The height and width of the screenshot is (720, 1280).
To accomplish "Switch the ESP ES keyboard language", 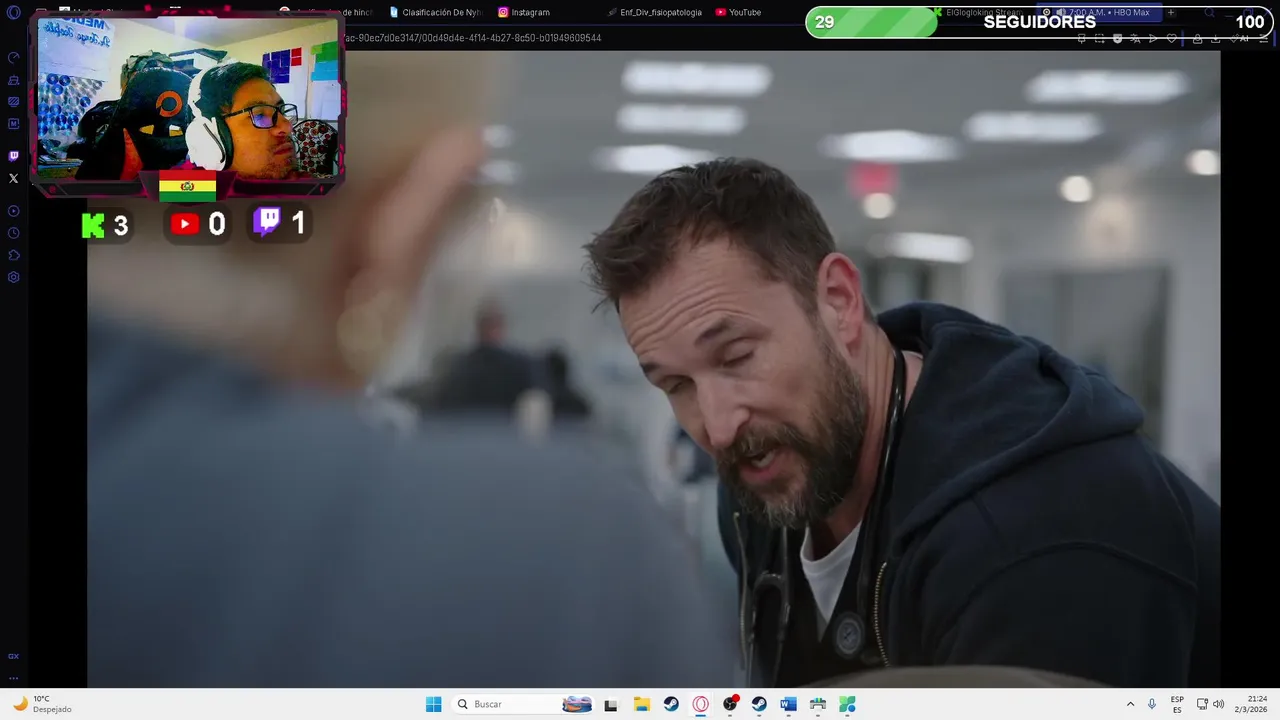I will (x=1177, y=704).
